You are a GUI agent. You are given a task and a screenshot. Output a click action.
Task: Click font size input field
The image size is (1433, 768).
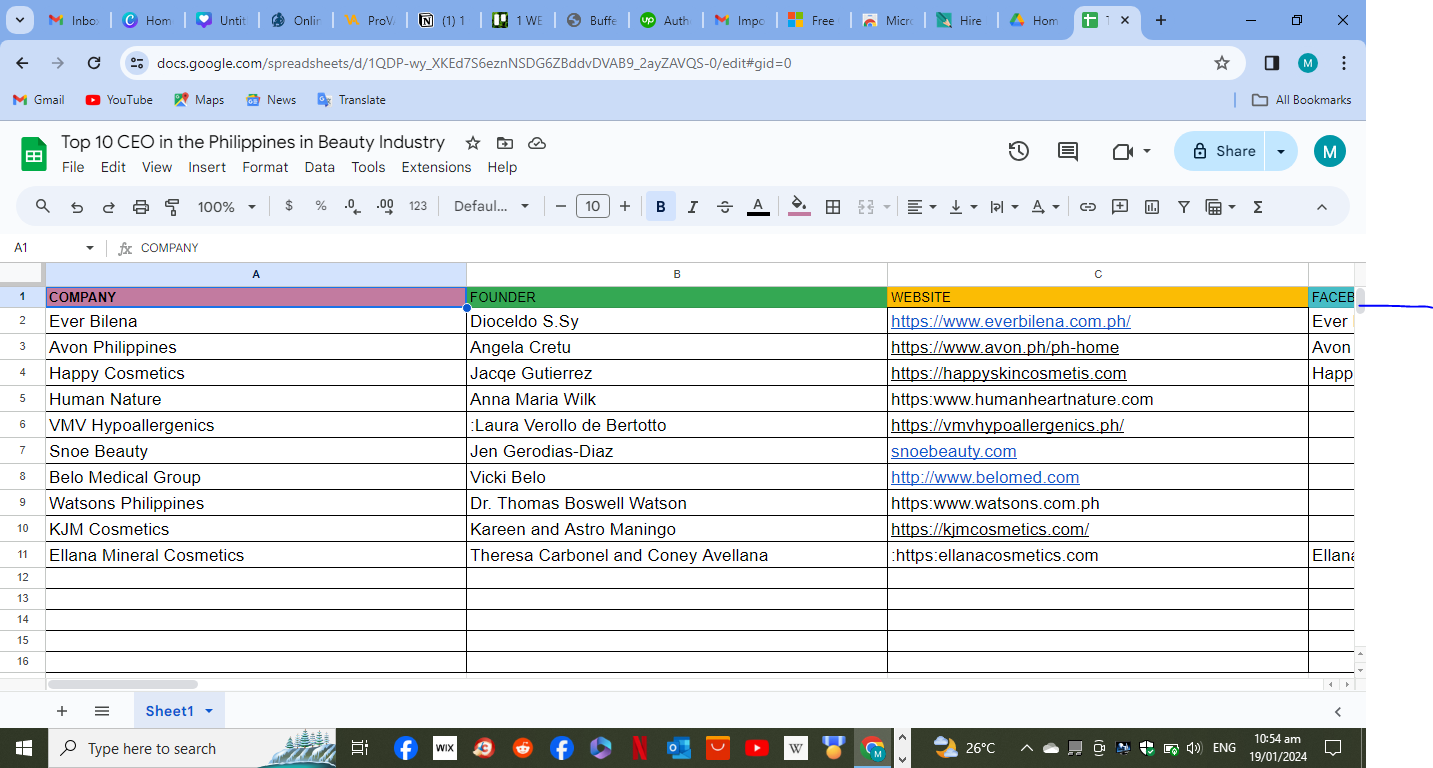tap(593, 207)
